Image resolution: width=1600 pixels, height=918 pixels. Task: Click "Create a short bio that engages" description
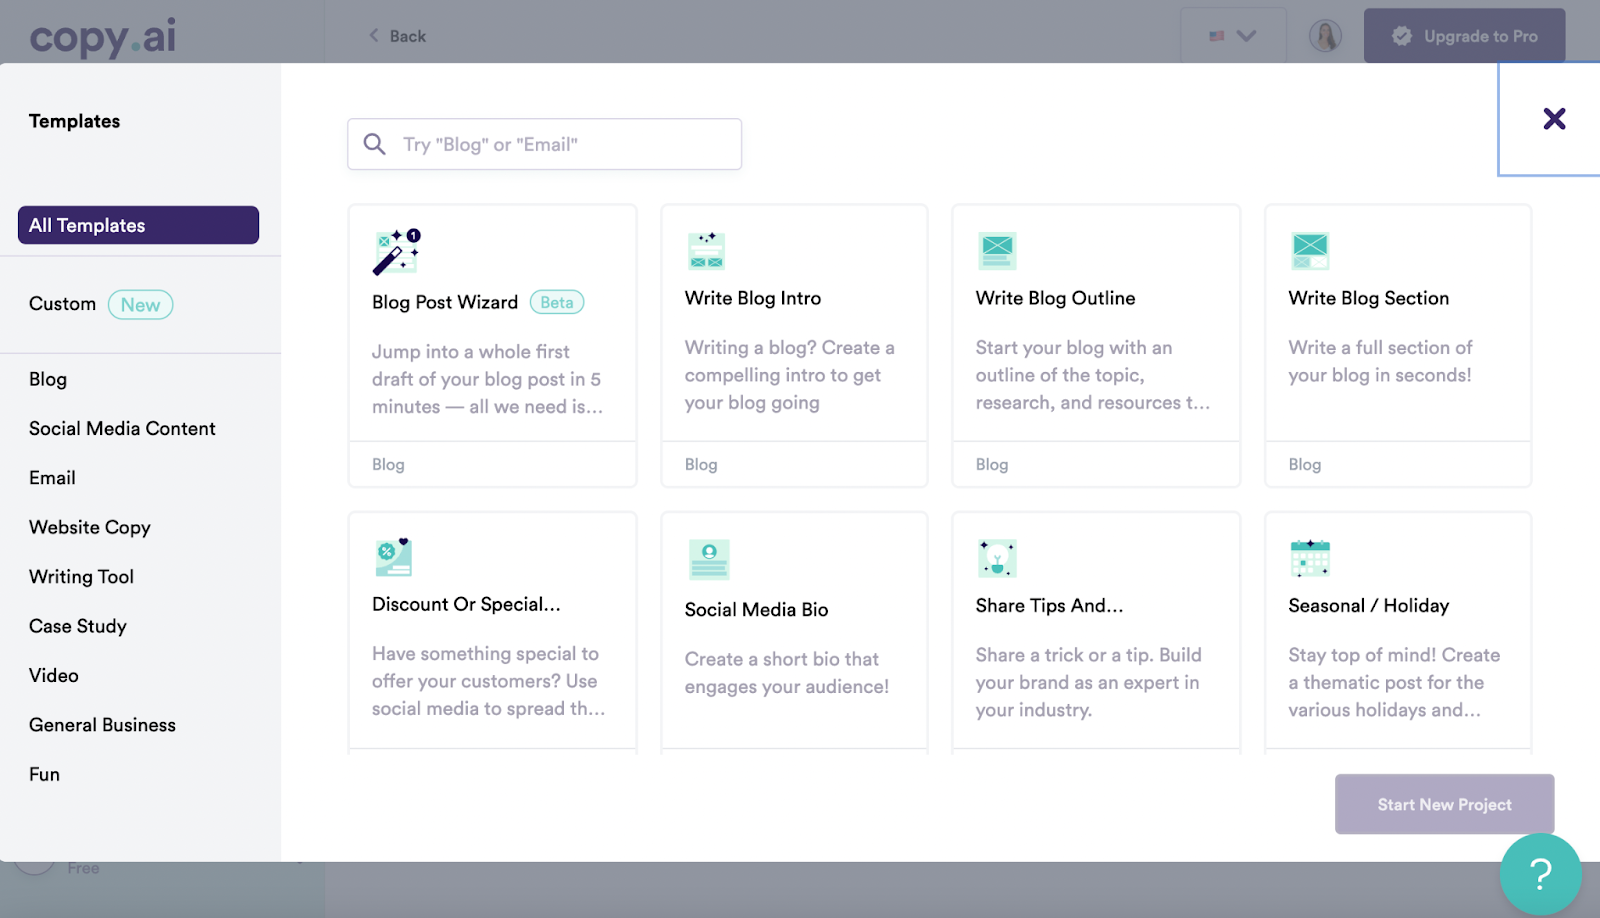(787, 673)
